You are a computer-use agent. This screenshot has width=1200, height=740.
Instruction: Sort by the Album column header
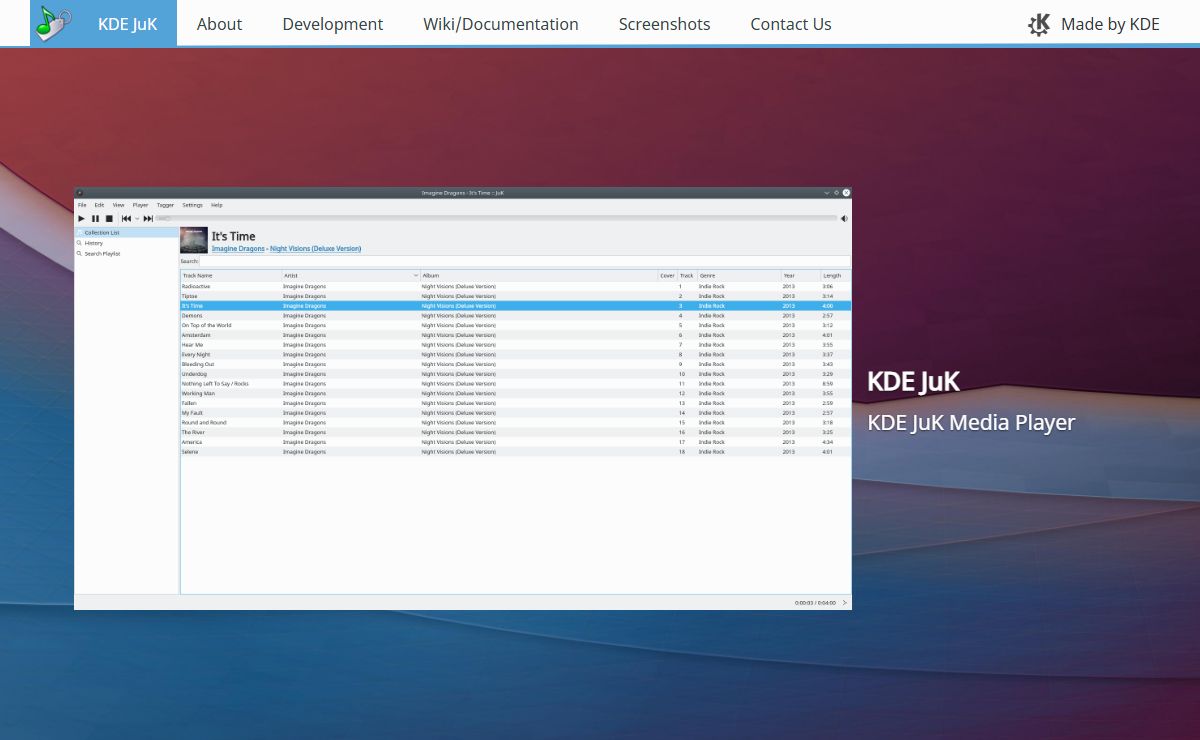[x=538, y=275]
